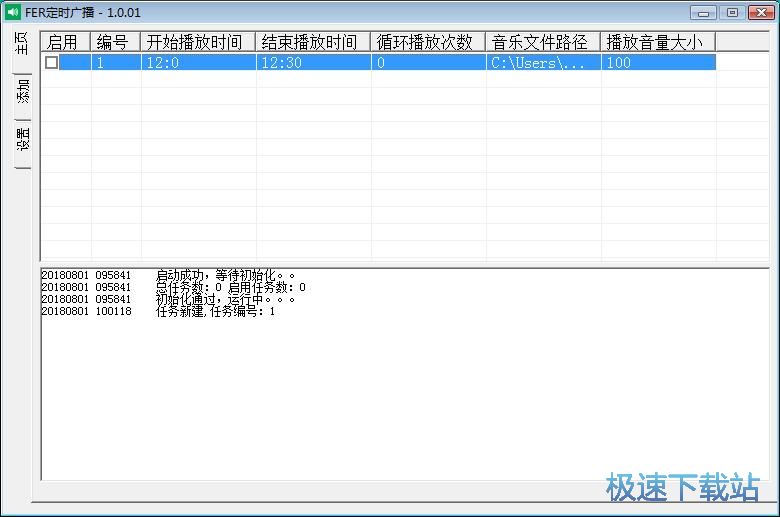Open the 添加 side tab
This screenshot has height=517, width=780.
tap(22, 97)
